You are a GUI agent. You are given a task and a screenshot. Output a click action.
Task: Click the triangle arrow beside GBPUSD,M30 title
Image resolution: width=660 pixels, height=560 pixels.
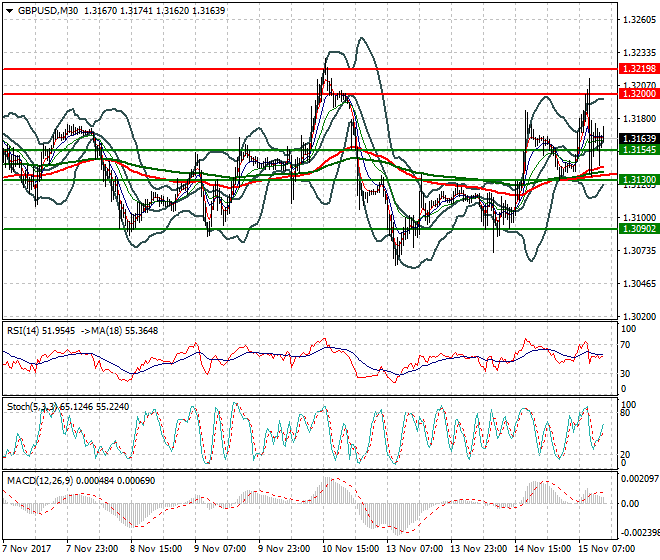click(9, 10)
